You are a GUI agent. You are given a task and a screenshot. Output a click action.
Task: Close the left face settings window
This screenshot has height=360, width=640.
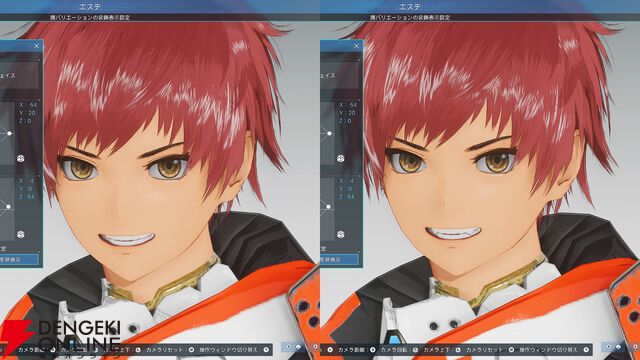(36, 46)
